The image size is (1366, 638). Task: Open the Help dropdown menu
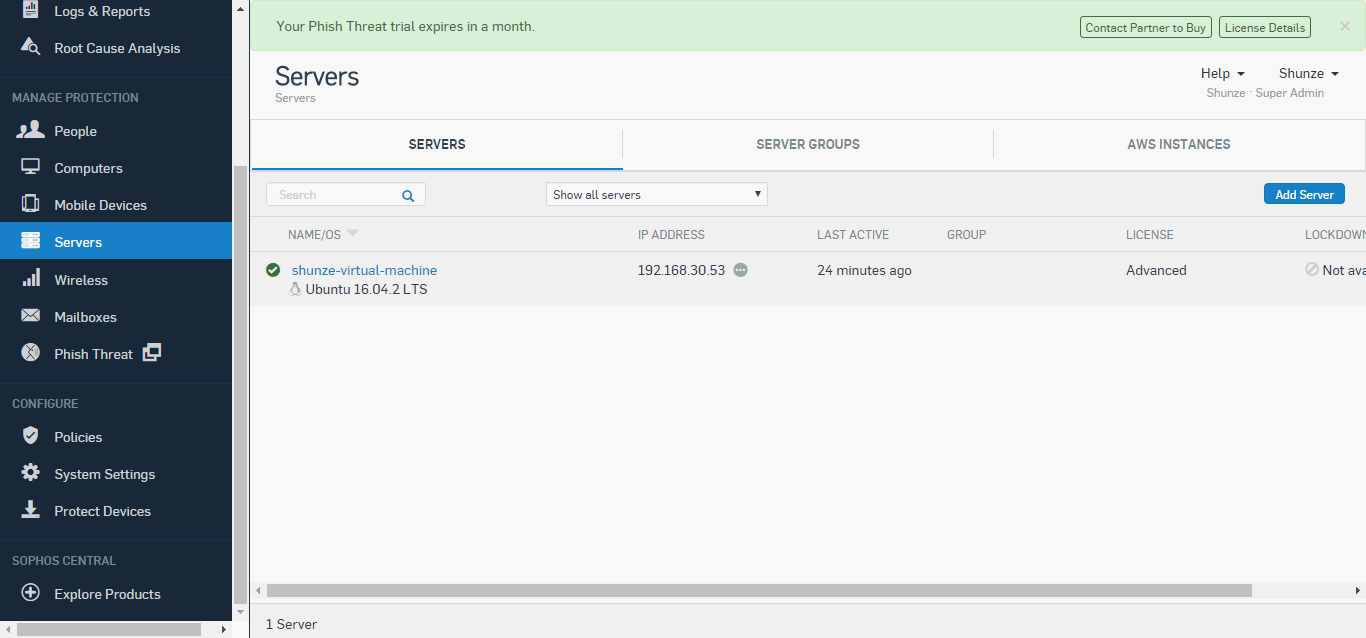click(x=1223, y=73)
